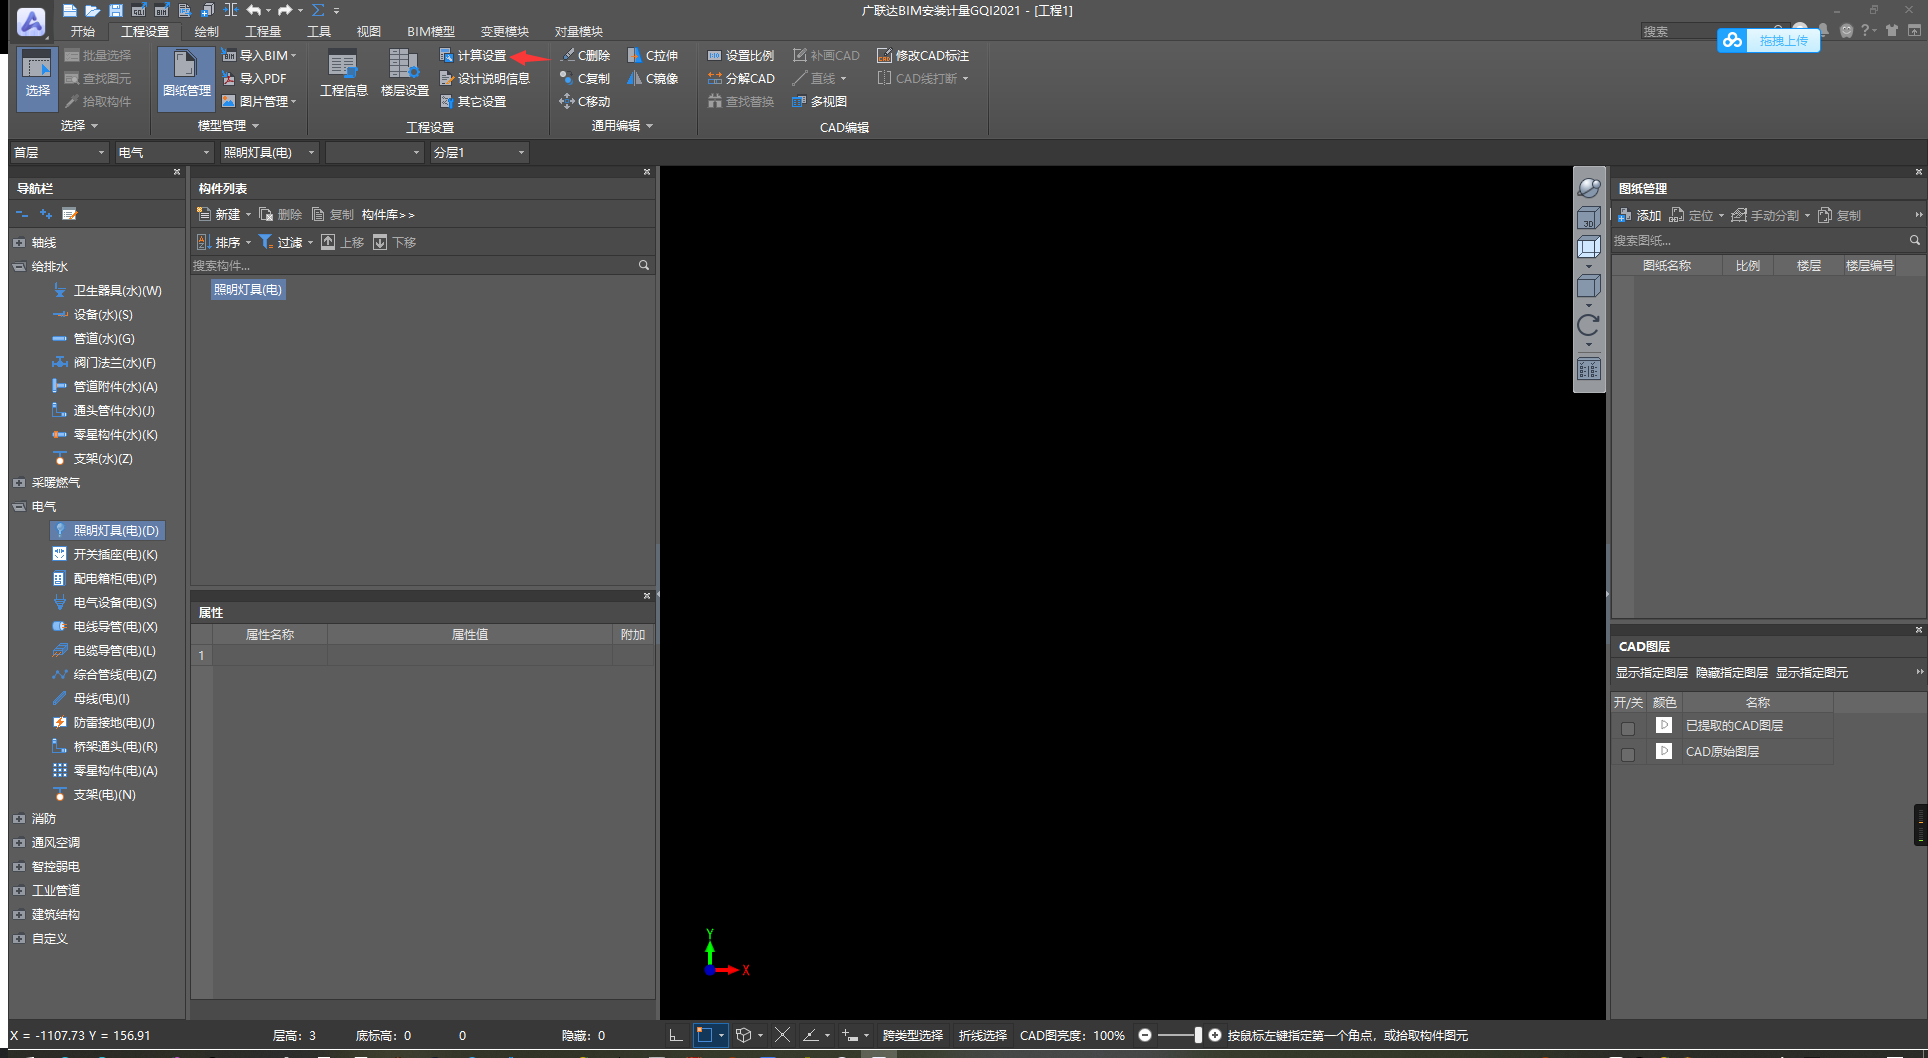The height and width of the screenshot is (1058, 1928).
Task: Open the 电气 discipline dropdown
Action: [164, 153]
